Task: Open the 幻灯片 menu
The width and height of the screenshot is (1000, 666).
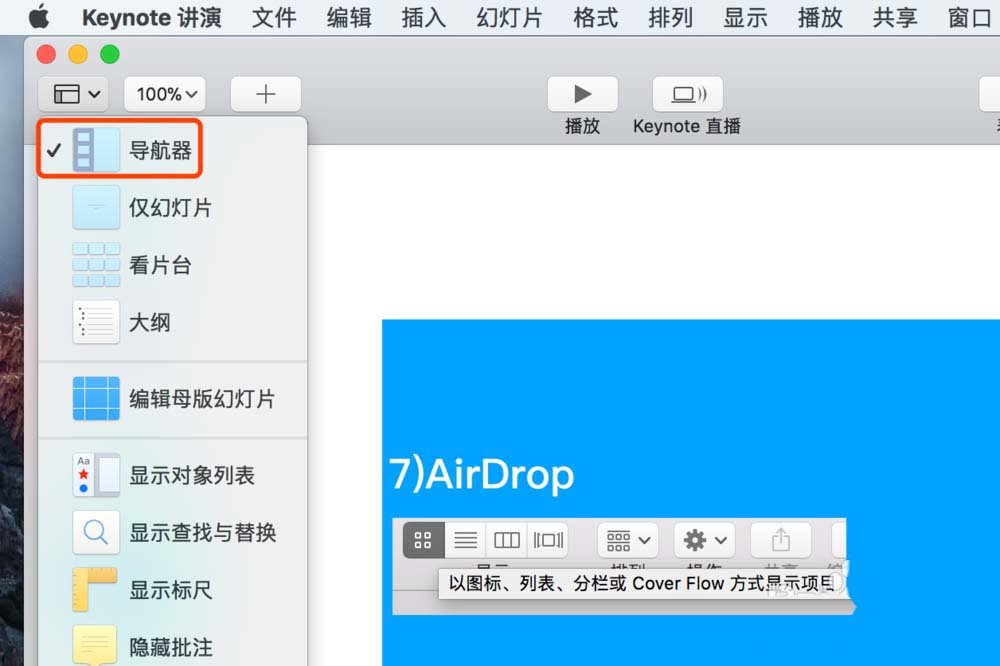Action: tap(510, 17)
